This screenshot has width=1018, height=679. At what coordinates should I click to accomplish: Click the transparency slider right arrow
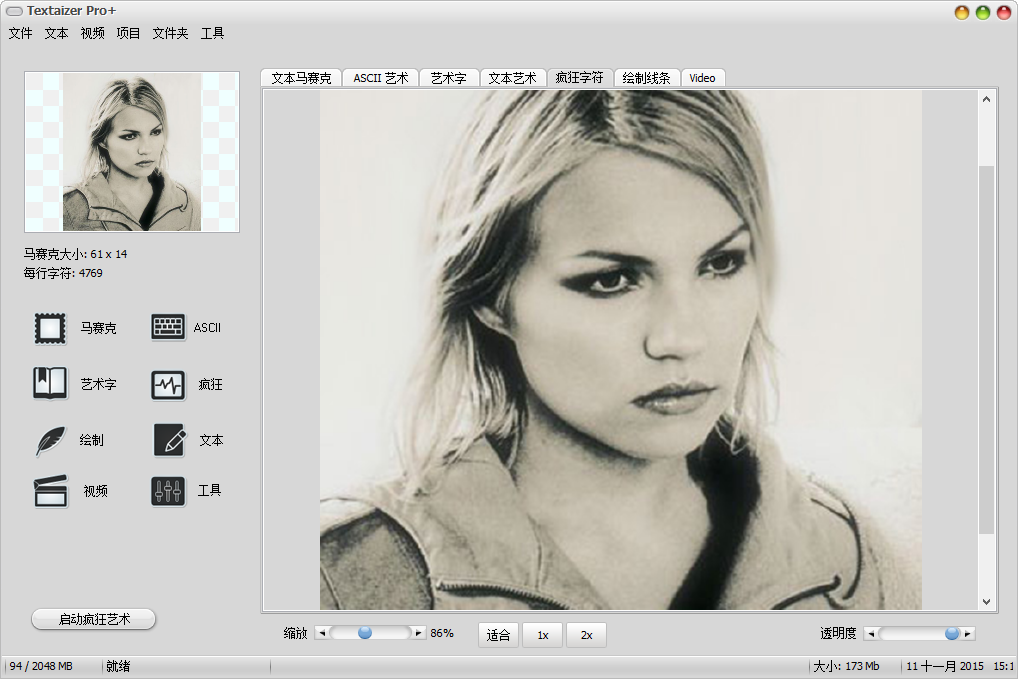tap(968, 634)
